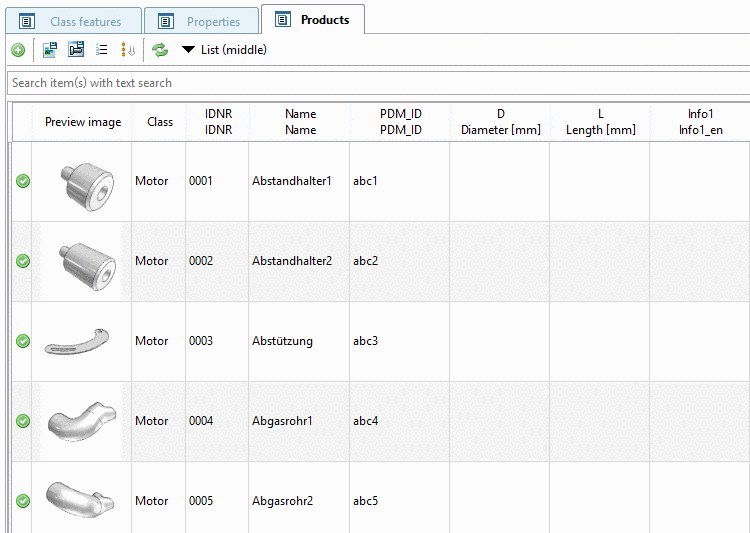Click the Abgasrohr1 preview thumbnail
This screenshot has width=750, height=533.
tap(82, 422)
